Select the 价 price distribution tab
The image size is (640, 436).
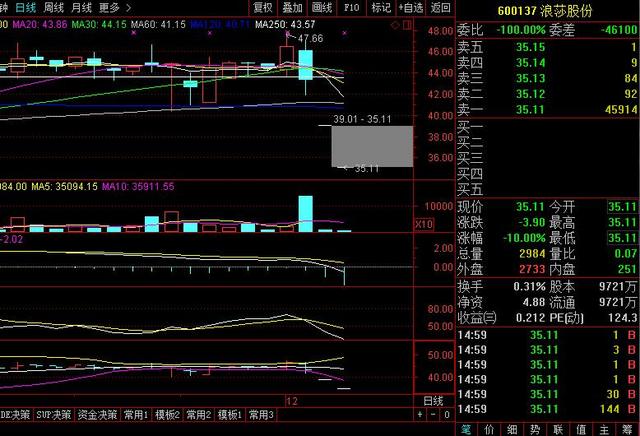489,429
